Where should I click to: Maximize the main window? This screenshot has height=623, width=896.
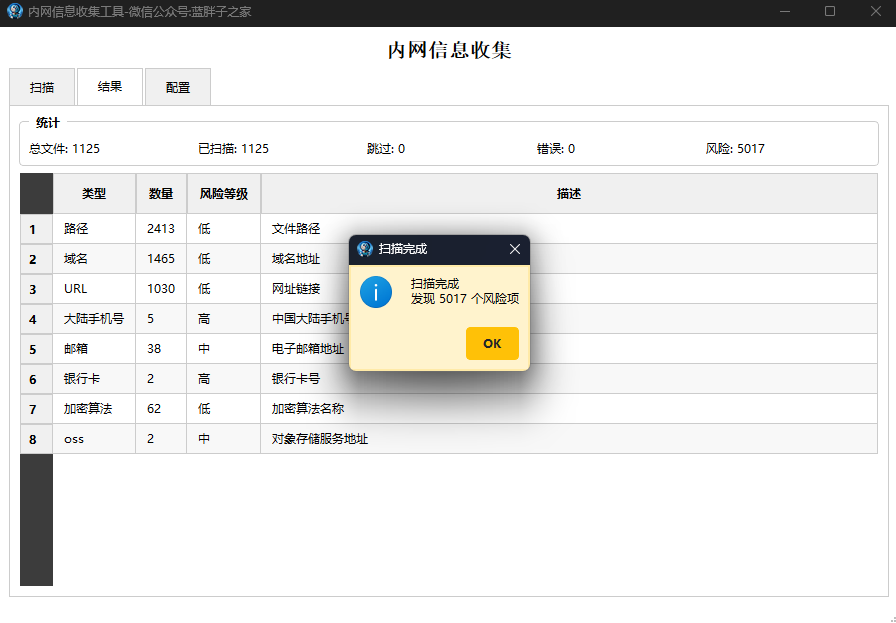pos(830,11)
